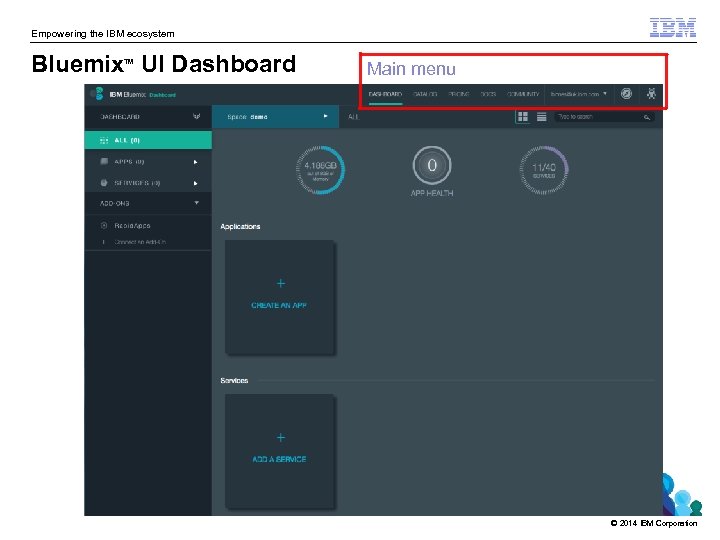
Task: Click the memory usage 4.186GB gauge
Action: tap(321, 170)
